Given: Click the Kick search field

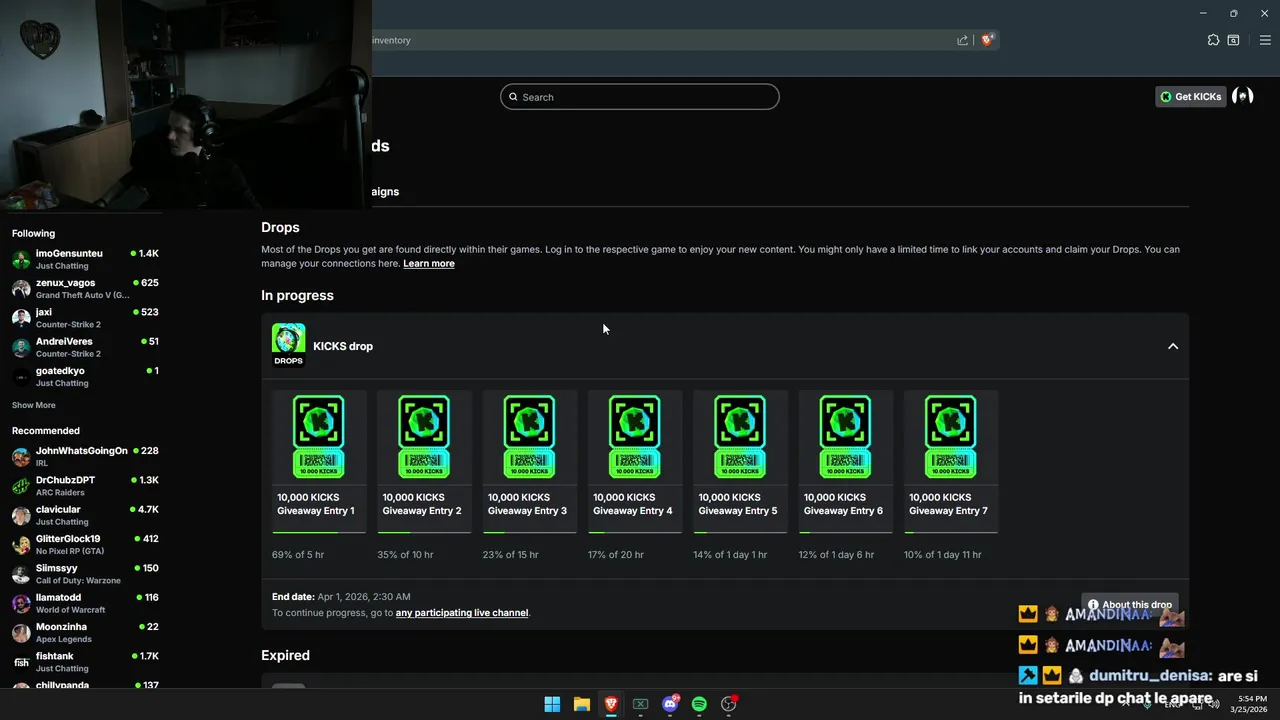Looking at the screenshot, I should click(640, 97).
